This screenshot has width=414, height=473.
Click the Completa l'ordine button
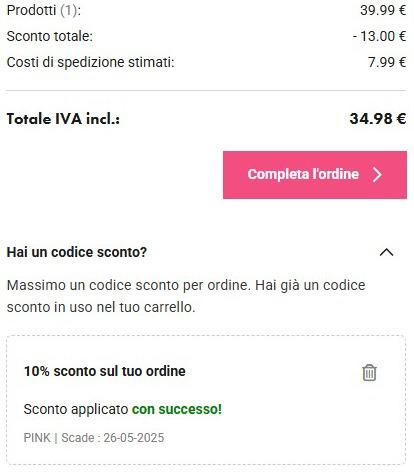click(x=315, y=175)
